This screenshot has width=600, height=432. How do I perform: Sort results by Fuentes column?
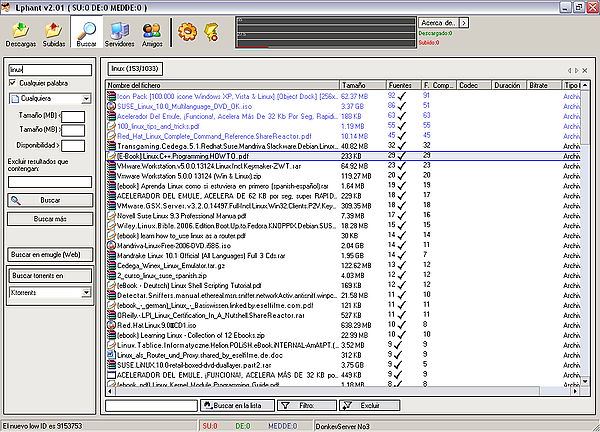403,85
